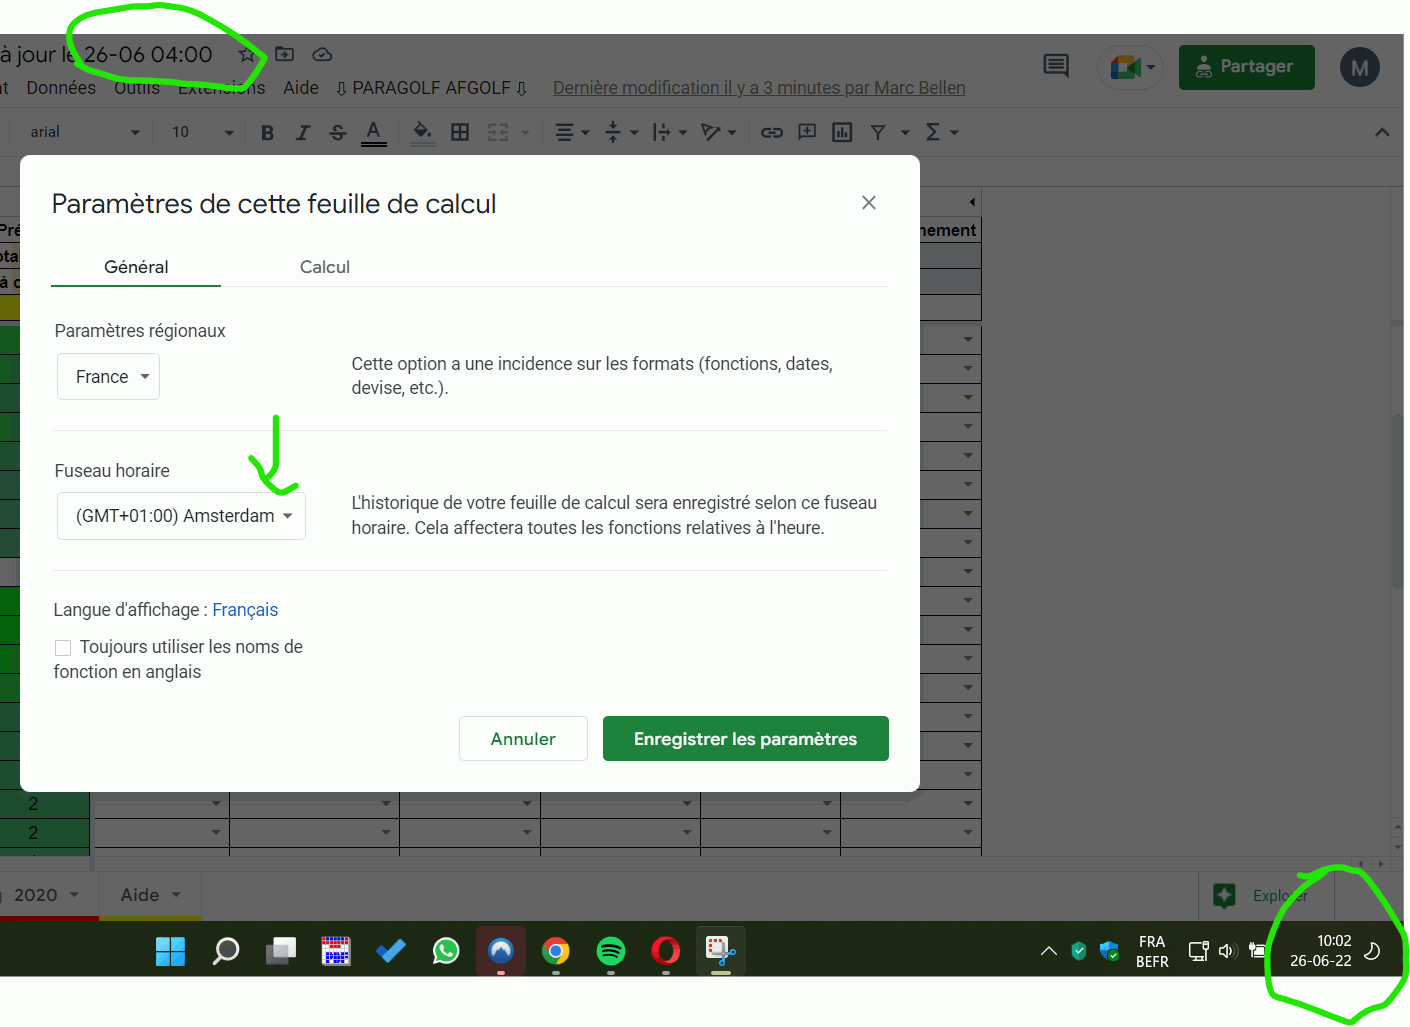Open Spotify from the taskbar
The height and width of the screenshot is (1027, 1410).
[610, 950]
